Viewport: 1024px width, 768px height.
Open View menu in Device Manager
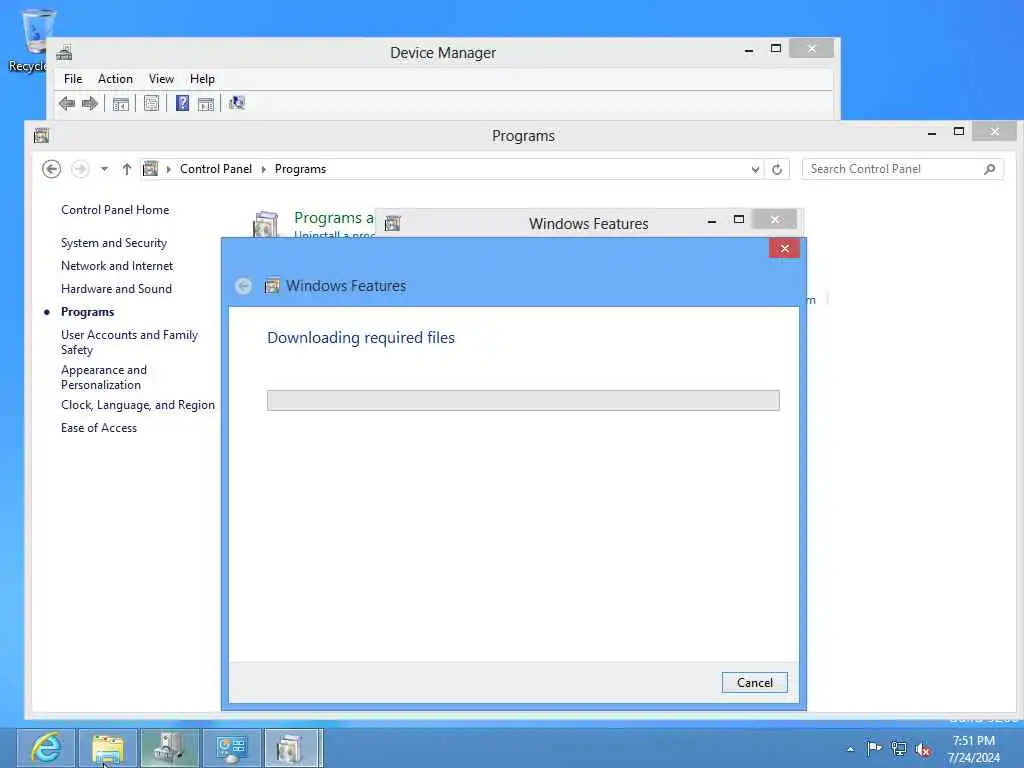[x=161, y=79]
